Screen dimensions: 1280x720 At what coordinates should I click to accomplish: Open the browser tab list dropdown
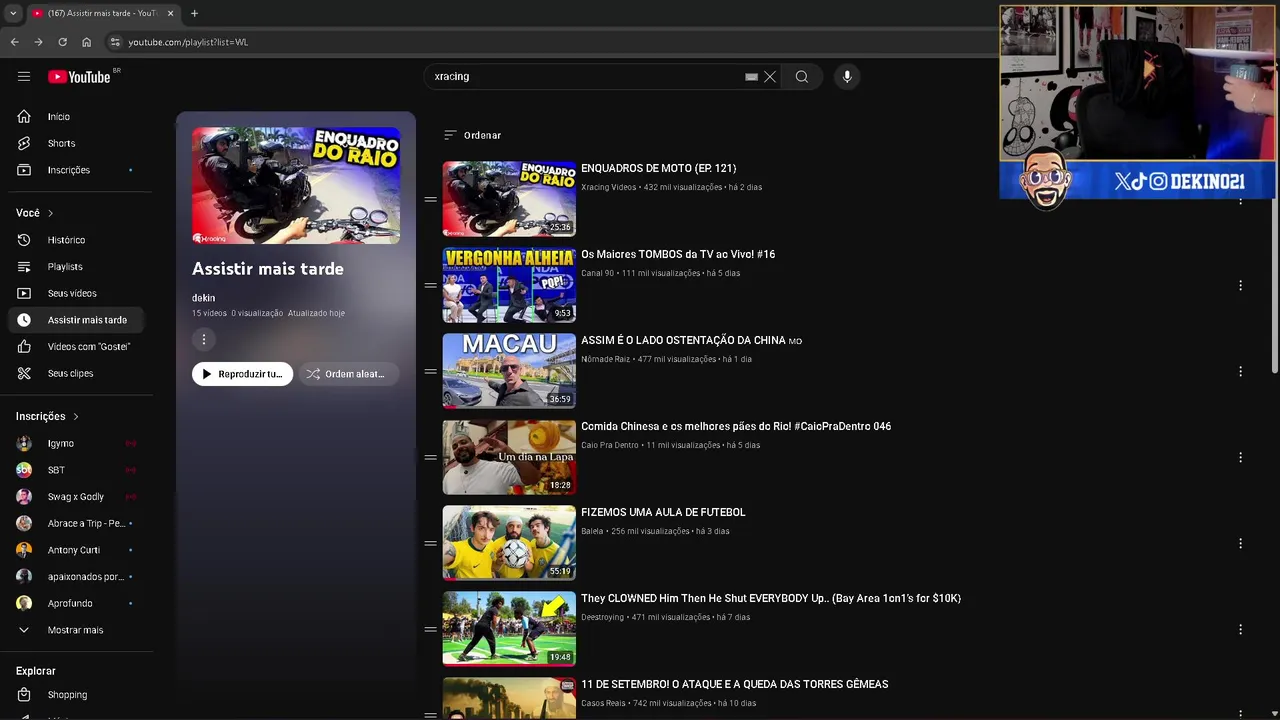(13, 13)
